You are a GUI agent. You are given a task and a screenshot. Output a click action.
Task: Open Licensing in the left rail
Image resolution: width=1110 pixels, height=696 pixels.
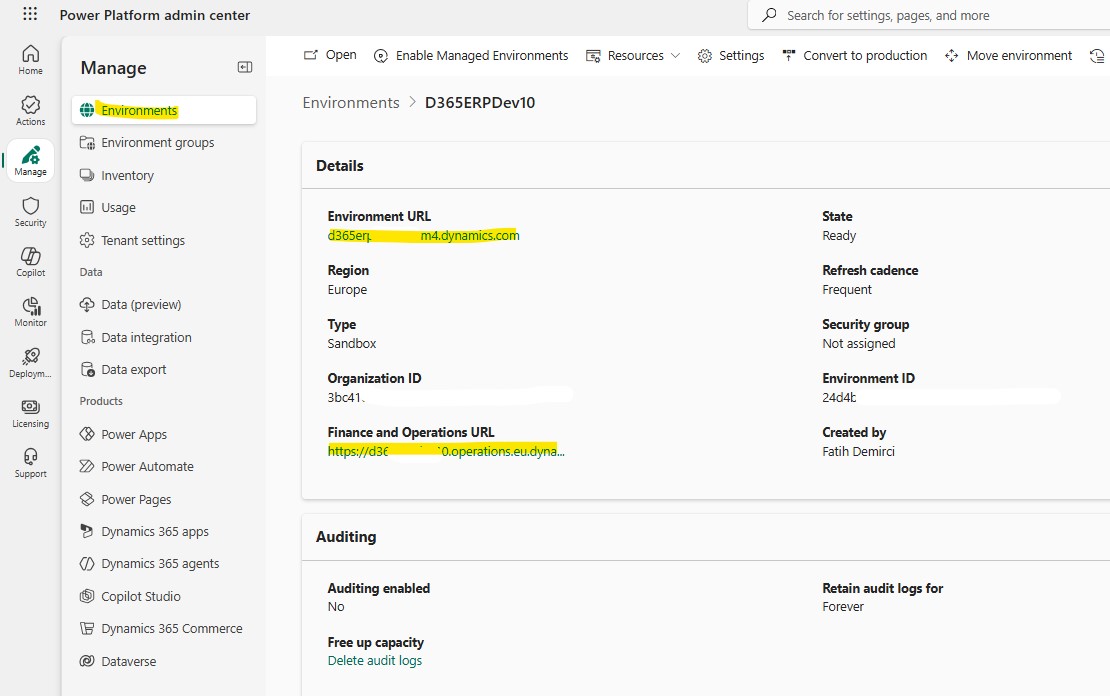[x=30, y=413]
